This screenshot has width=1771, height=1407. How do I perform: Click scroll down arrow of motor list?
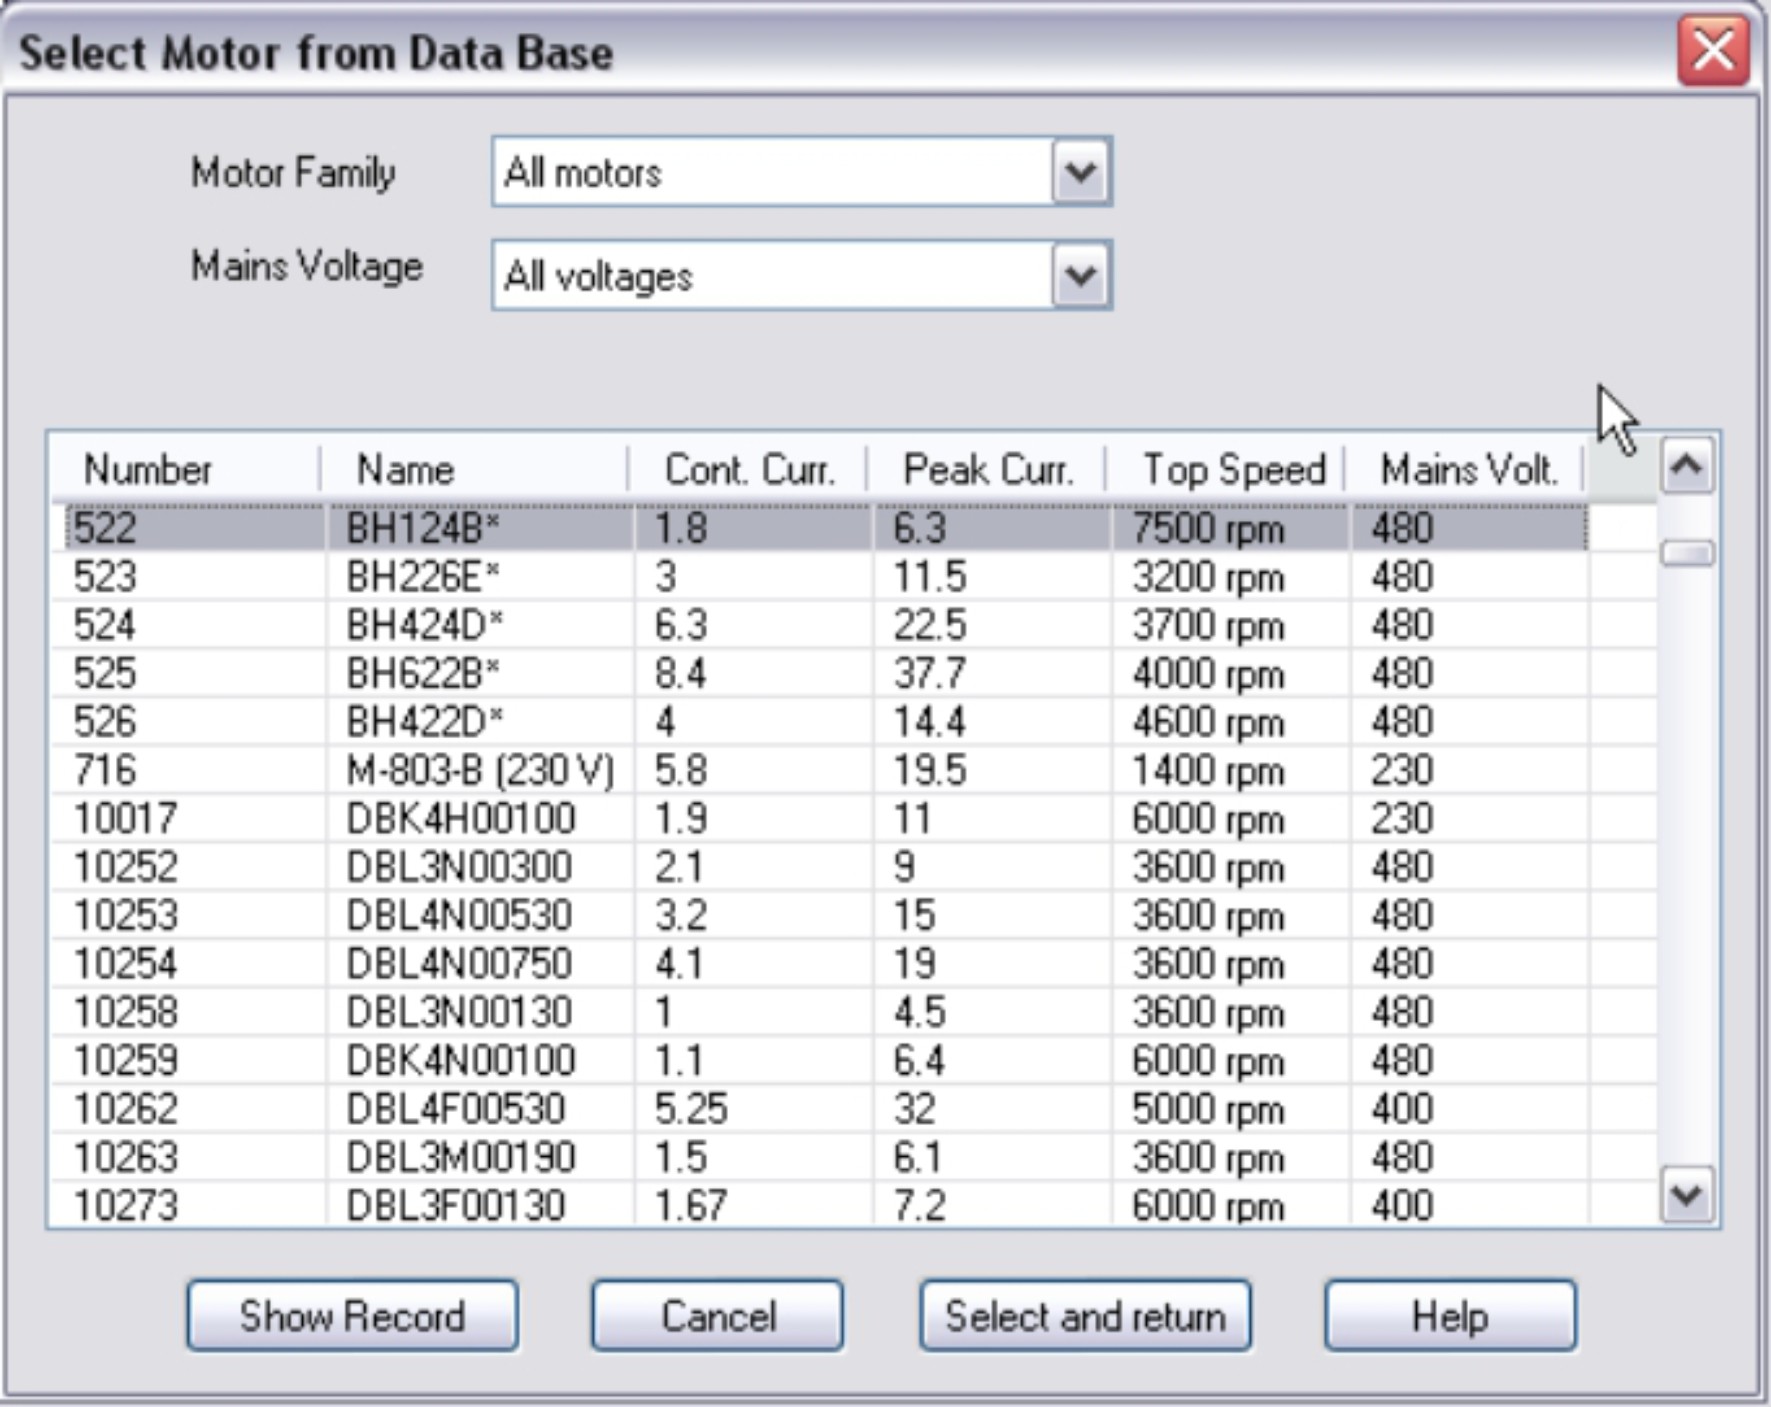[x=1687, y=1194]
